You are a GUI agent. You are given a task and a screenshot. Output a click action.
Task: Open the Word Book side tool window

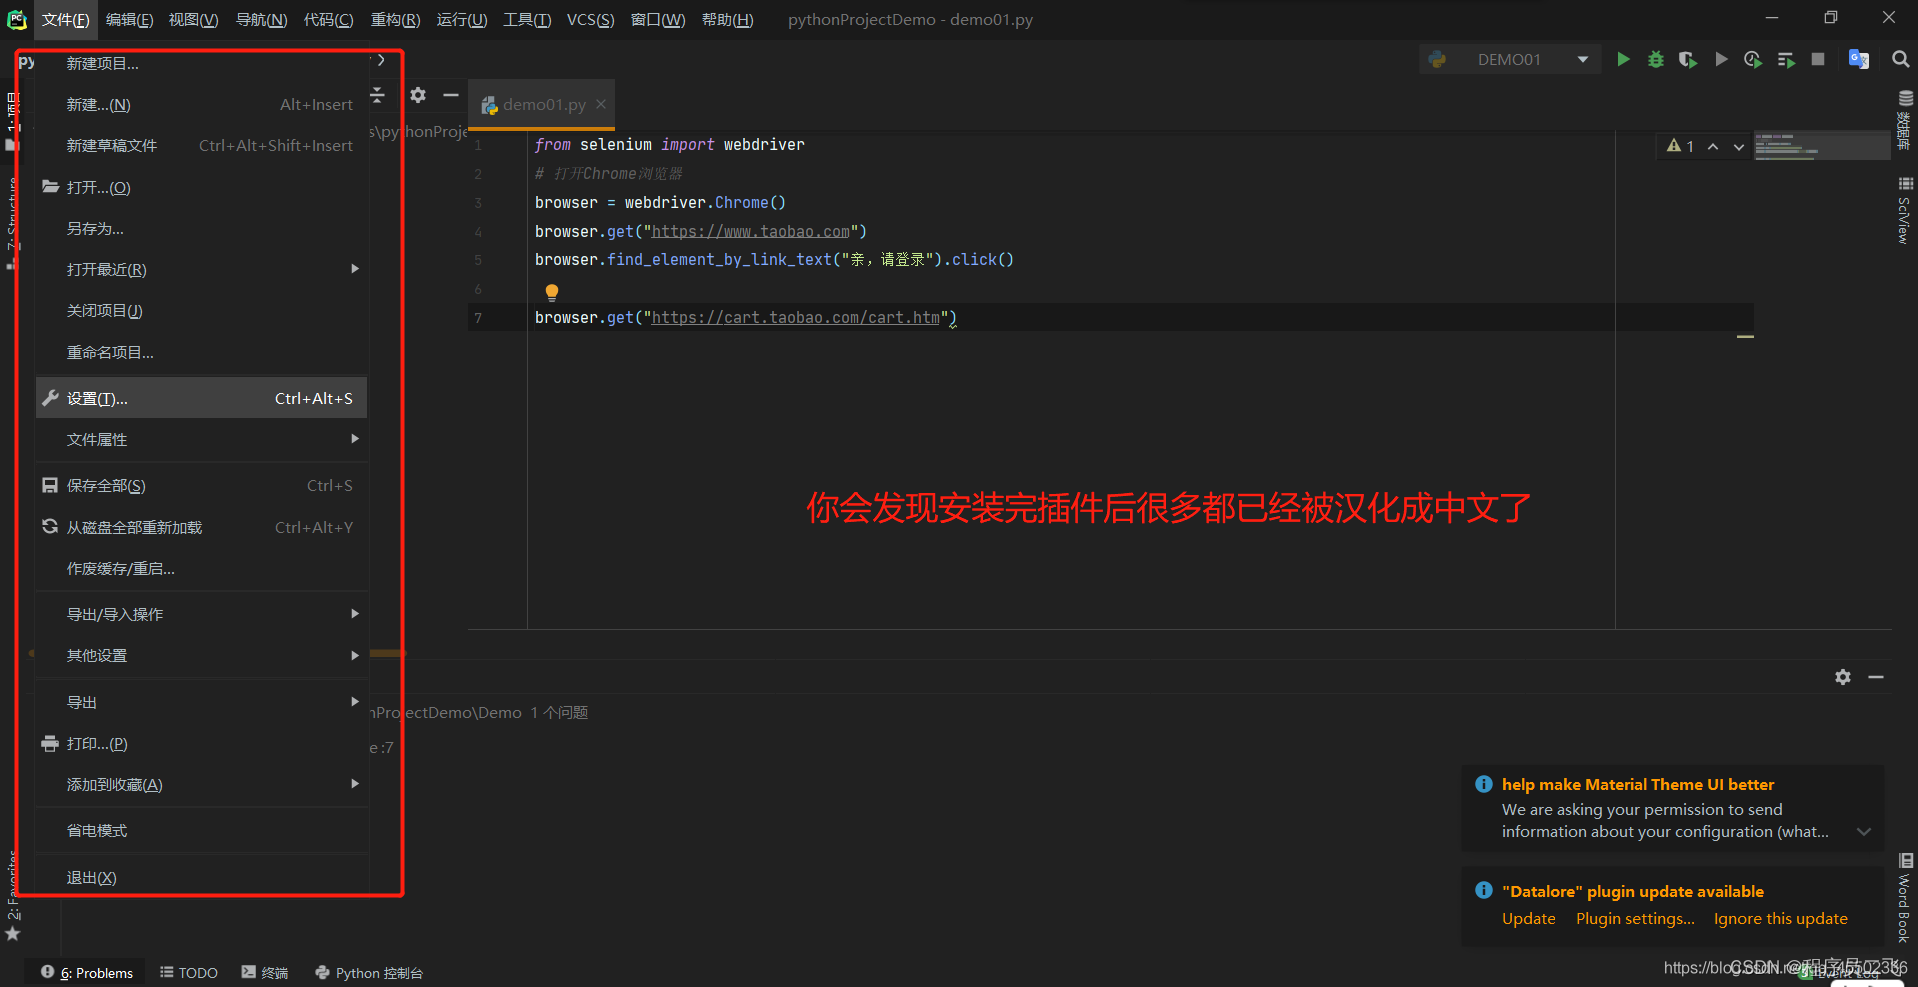point(1905,898)
